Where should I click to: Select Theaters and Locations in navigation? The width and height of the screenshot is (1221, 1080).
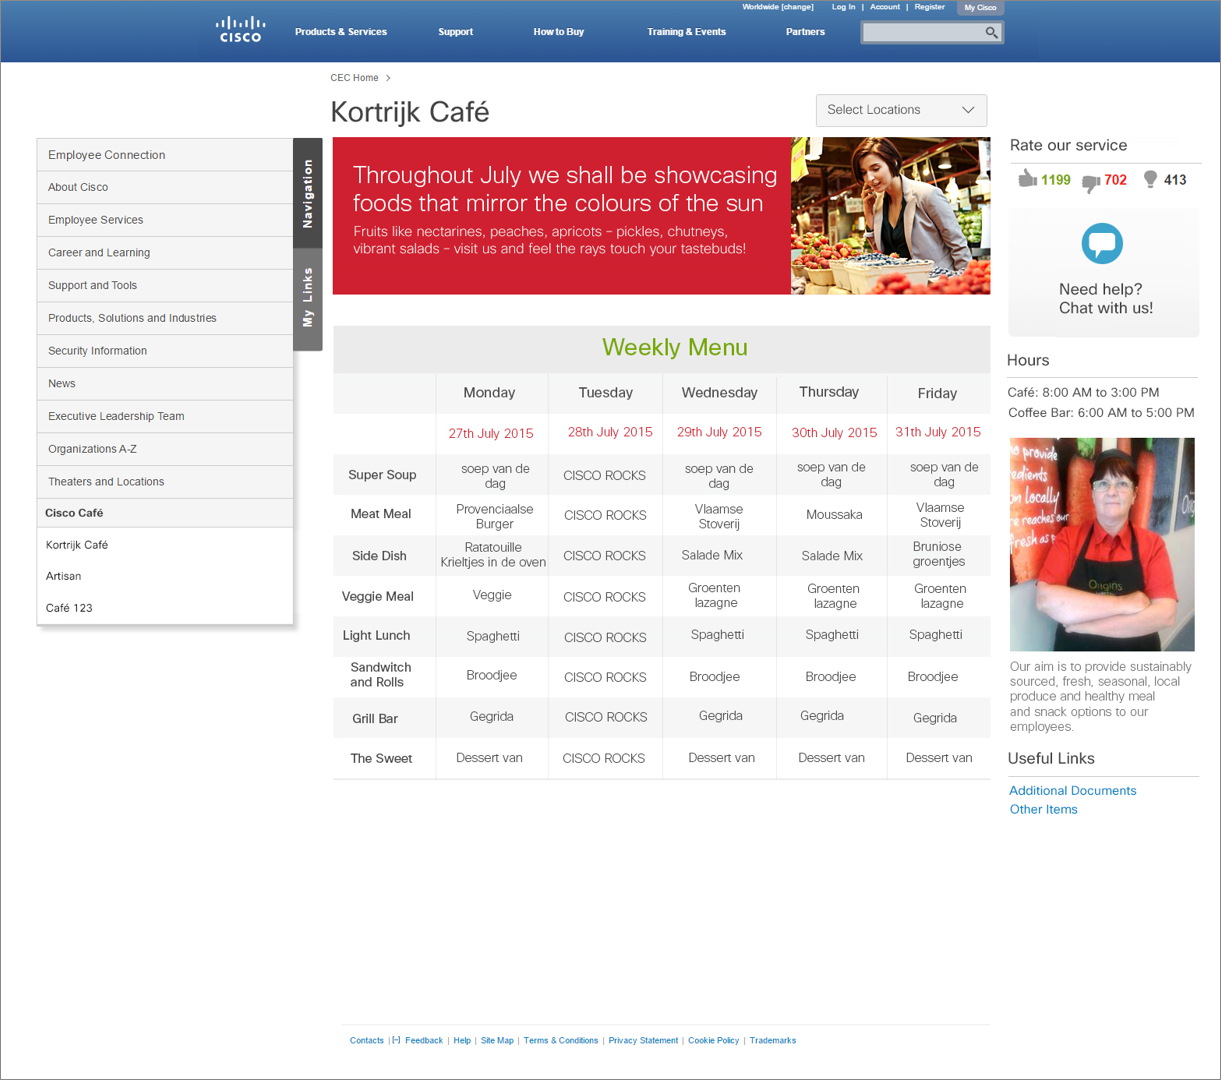pos(165,481)
